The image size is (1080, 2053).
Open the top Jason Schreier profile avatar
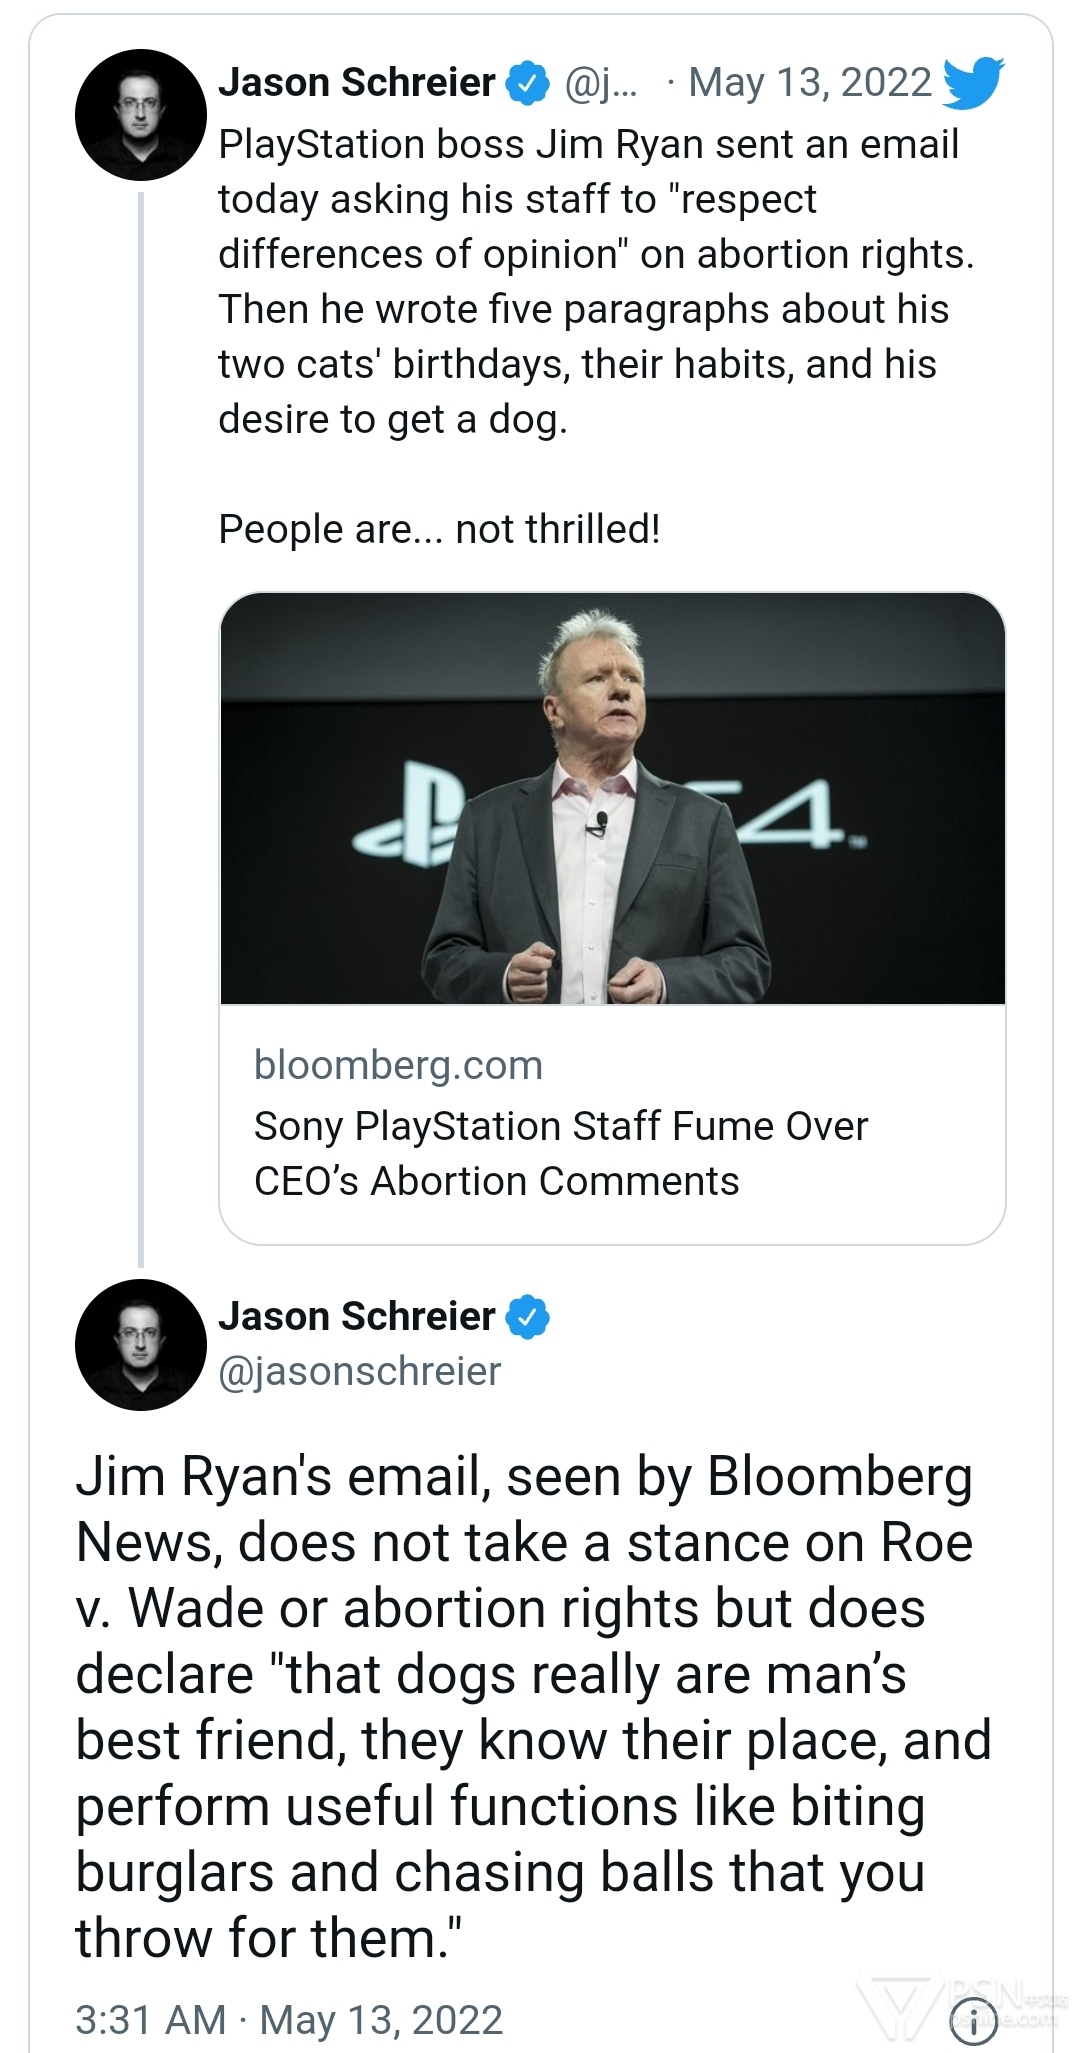(x=141, y=114)
